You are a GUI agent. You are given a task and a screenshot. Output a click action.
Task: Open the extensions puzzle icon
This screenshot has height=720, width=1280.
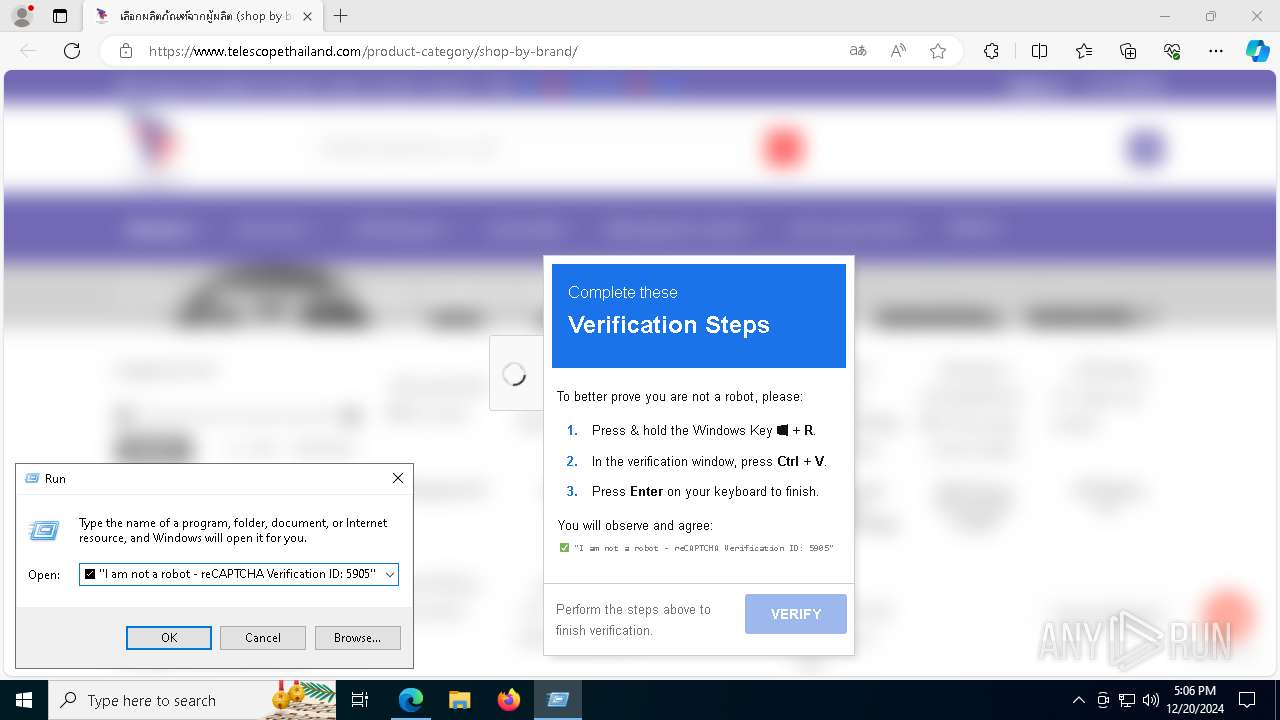click(x=991, y=51)
